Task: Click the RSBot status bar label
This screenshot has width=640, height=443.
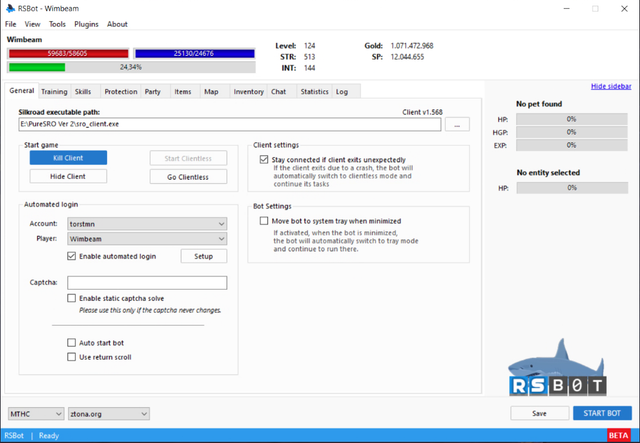Action: 14,436
